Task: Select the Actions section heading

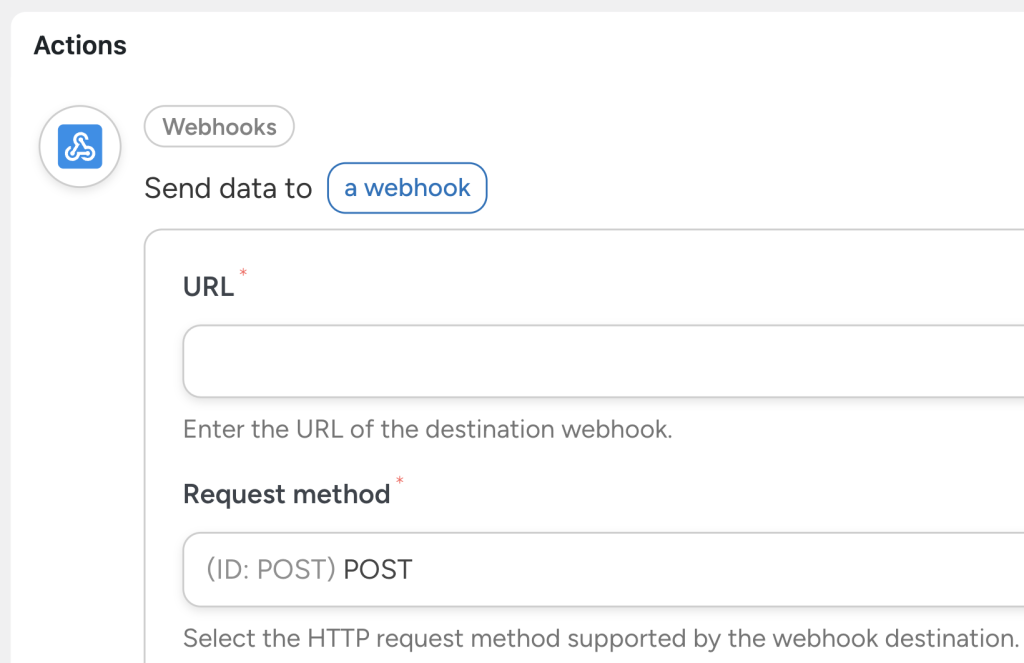Action: pyautogui.click(x=80, y=45)
